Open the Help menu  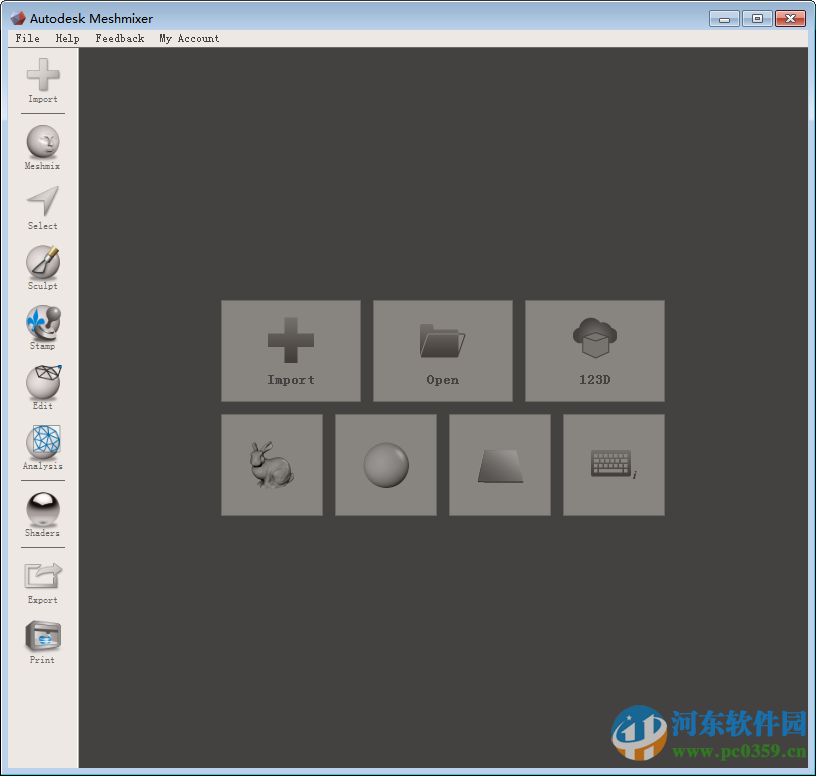point(68,38)
